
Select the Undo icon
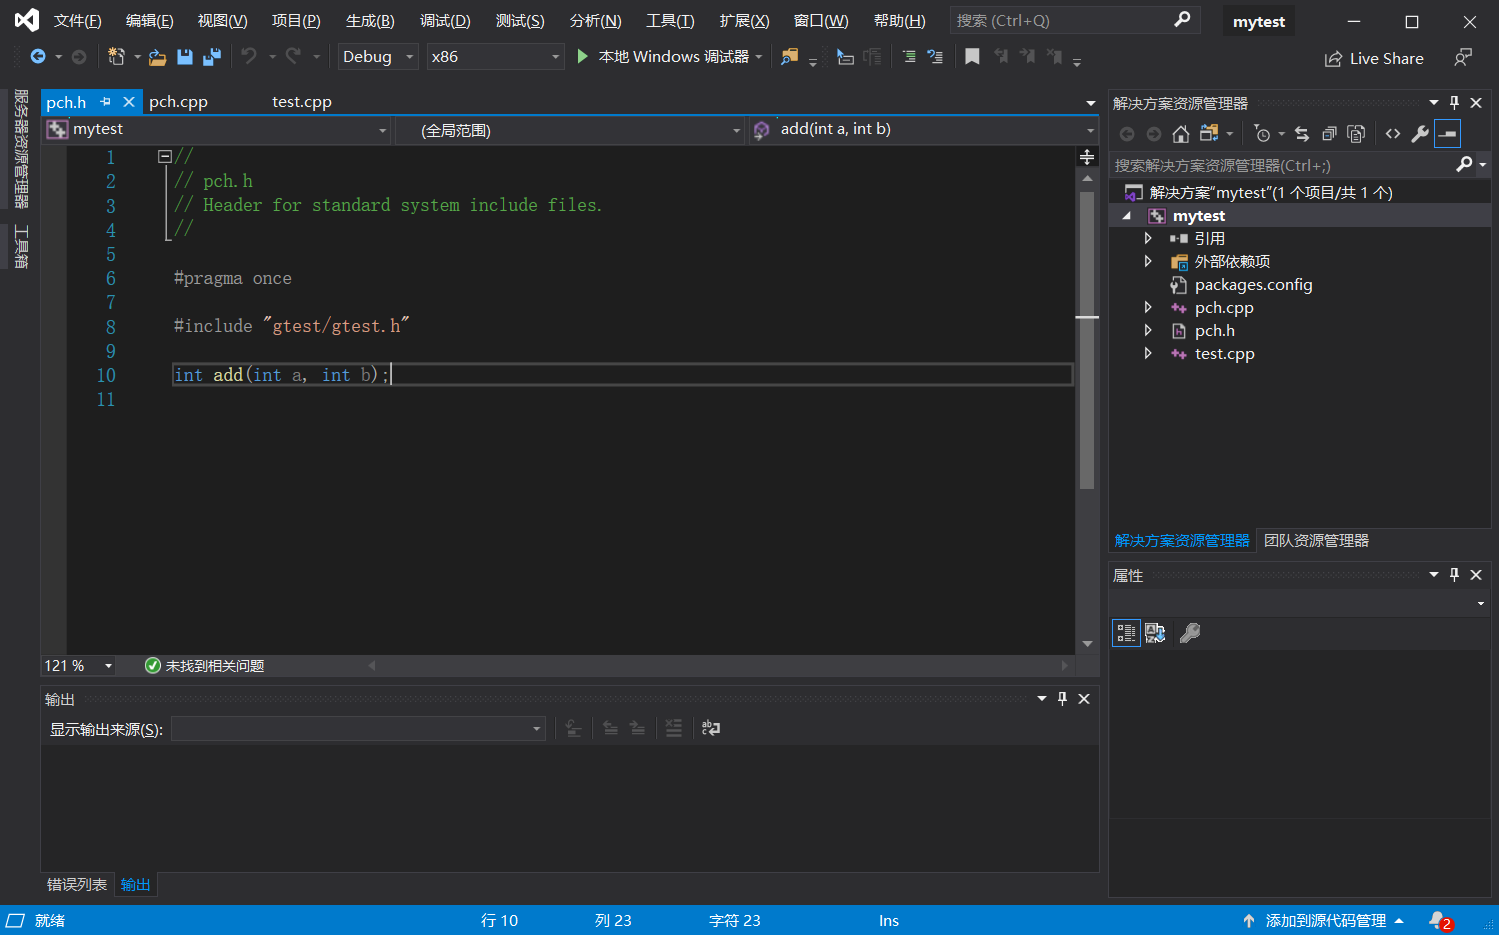pyautogui.click(x=250, y=57)
